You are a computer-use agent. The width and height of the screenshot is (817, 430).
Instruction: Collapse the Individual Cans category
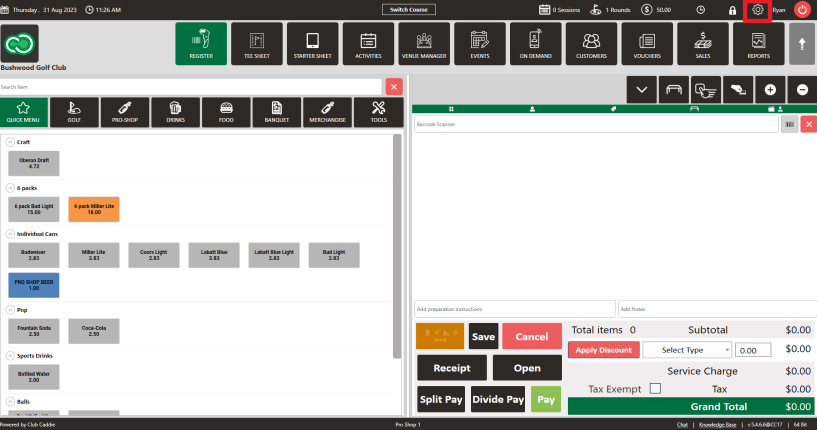[10, 234]
